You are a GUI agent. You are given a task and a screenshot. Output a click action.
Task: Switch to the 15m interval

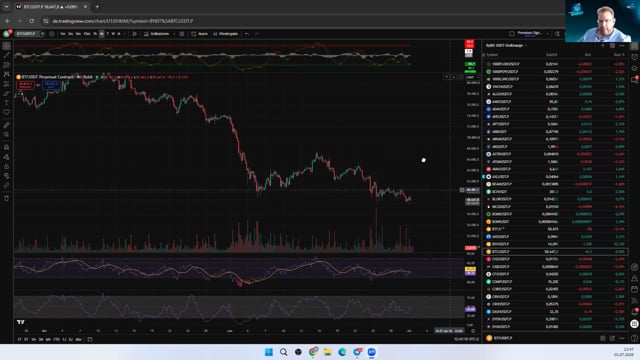(87, 34)
